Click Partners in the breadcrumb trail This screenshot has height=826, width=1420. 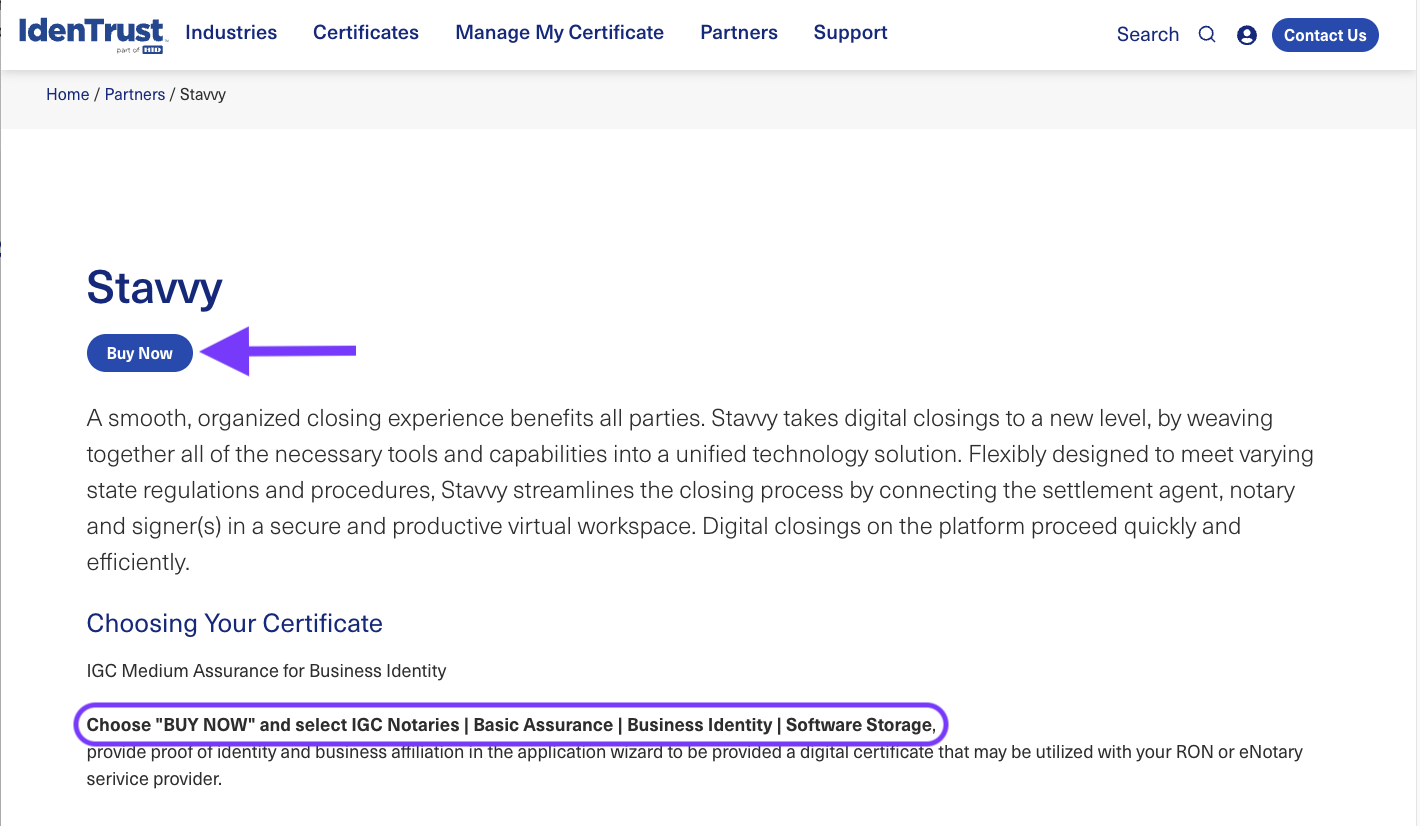tap(135, 93)
